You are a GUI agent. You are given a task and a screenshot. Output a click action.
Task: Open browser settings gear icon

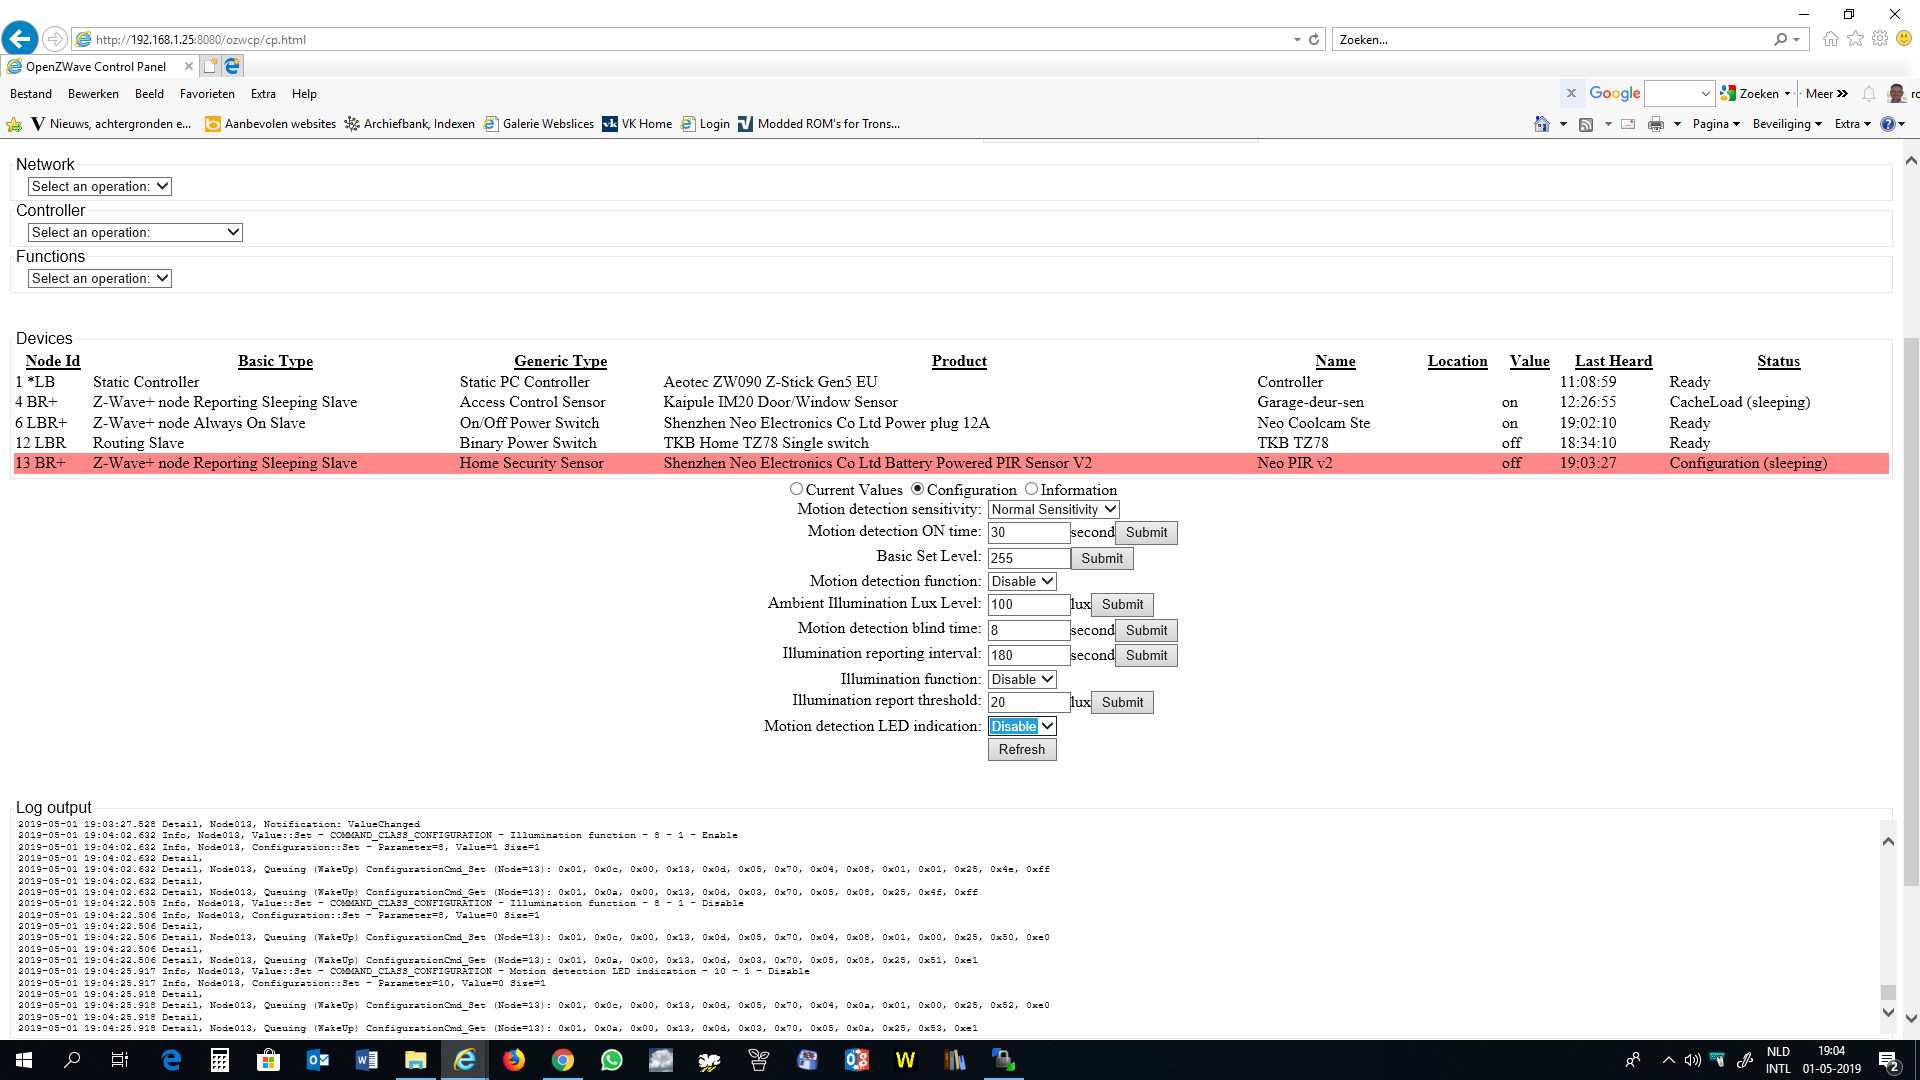tap(1880, 39)
